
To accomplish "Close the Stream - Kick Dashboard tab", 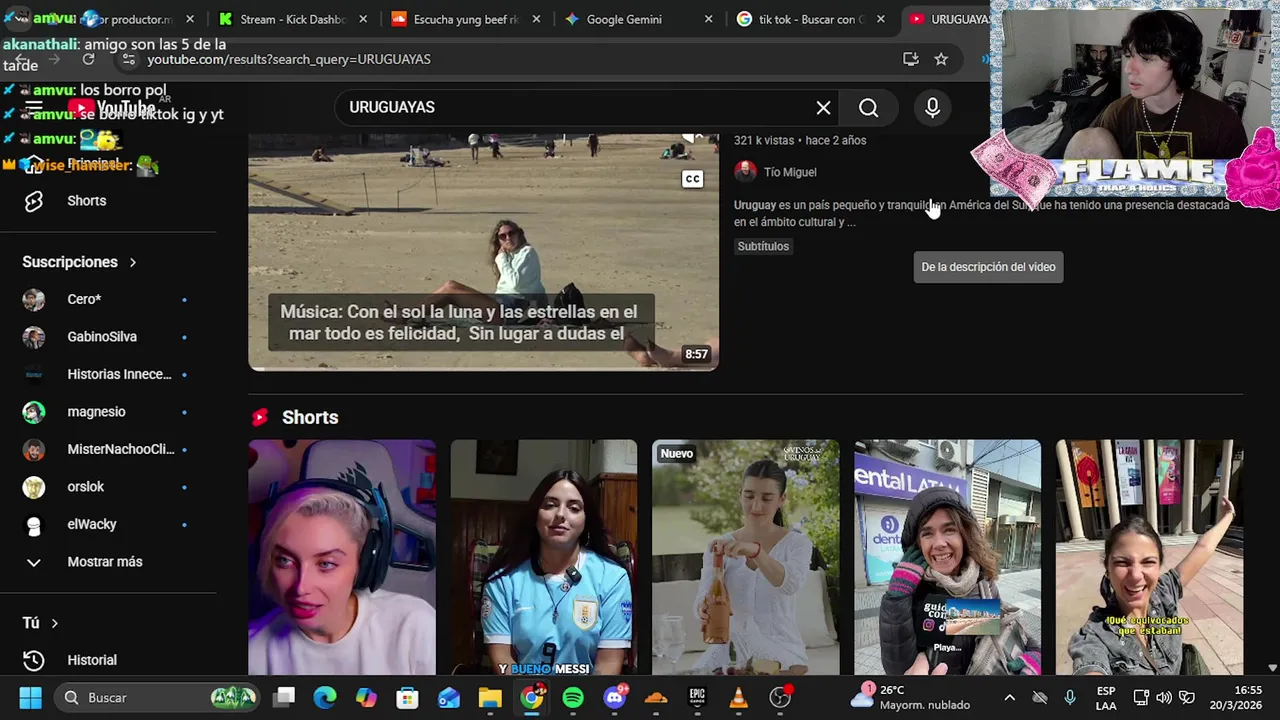I will 363,19.
